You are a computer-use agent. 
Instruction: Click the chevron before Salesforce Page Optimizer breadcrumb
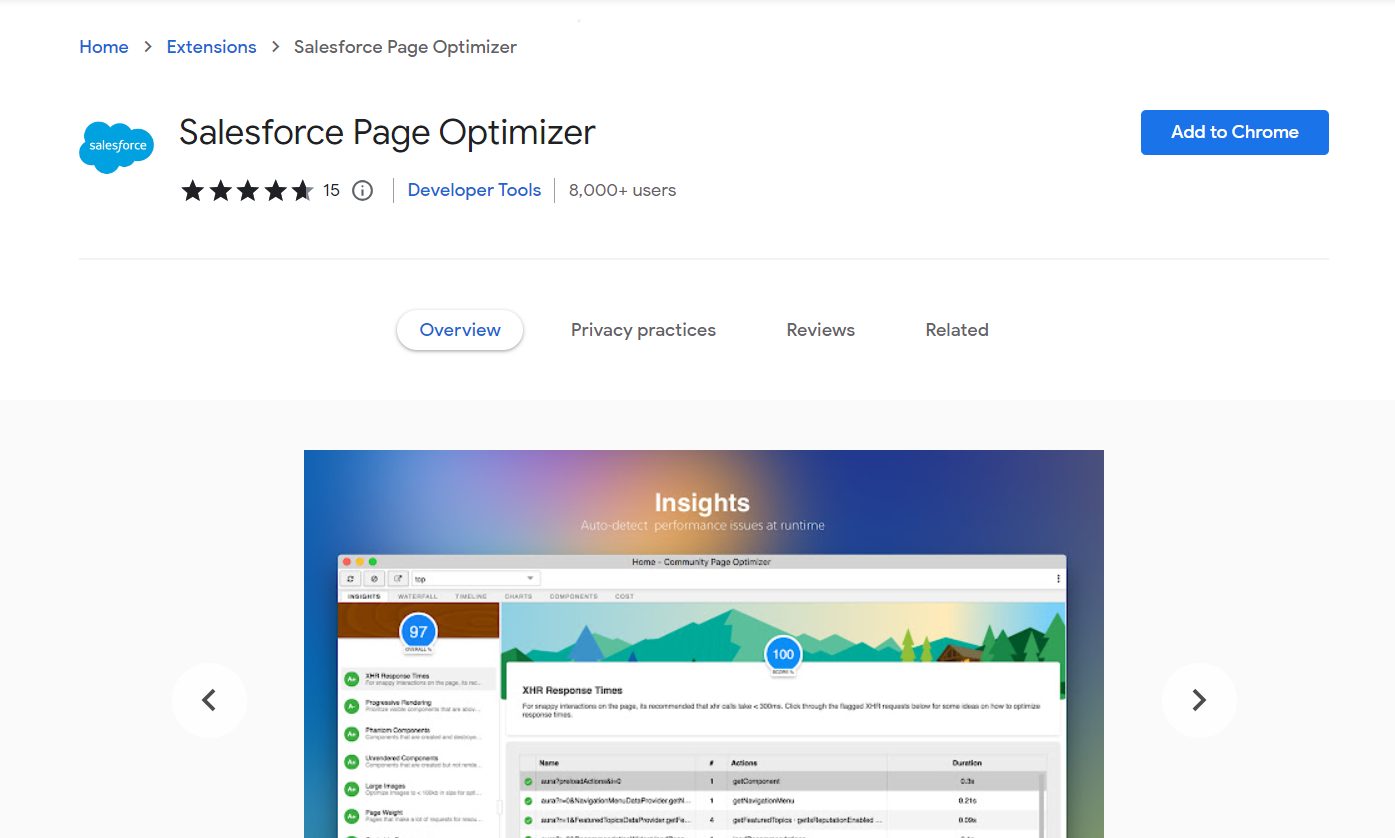click(x=274, y=46)
